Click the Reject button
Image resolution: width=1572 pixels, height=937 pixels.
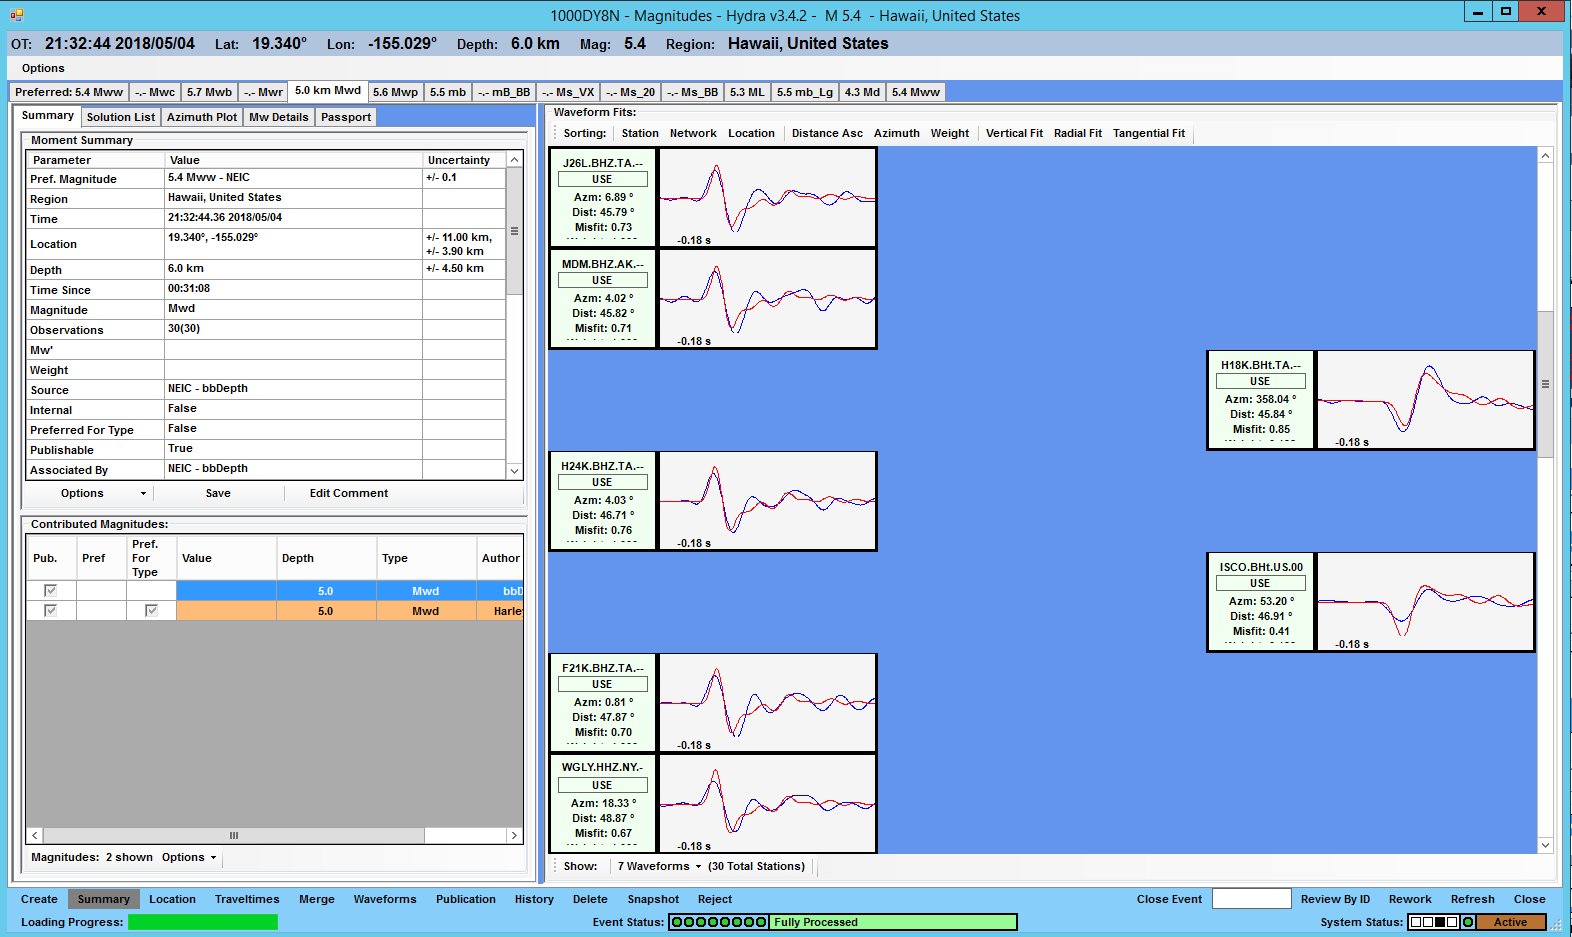tap(715, 899)
